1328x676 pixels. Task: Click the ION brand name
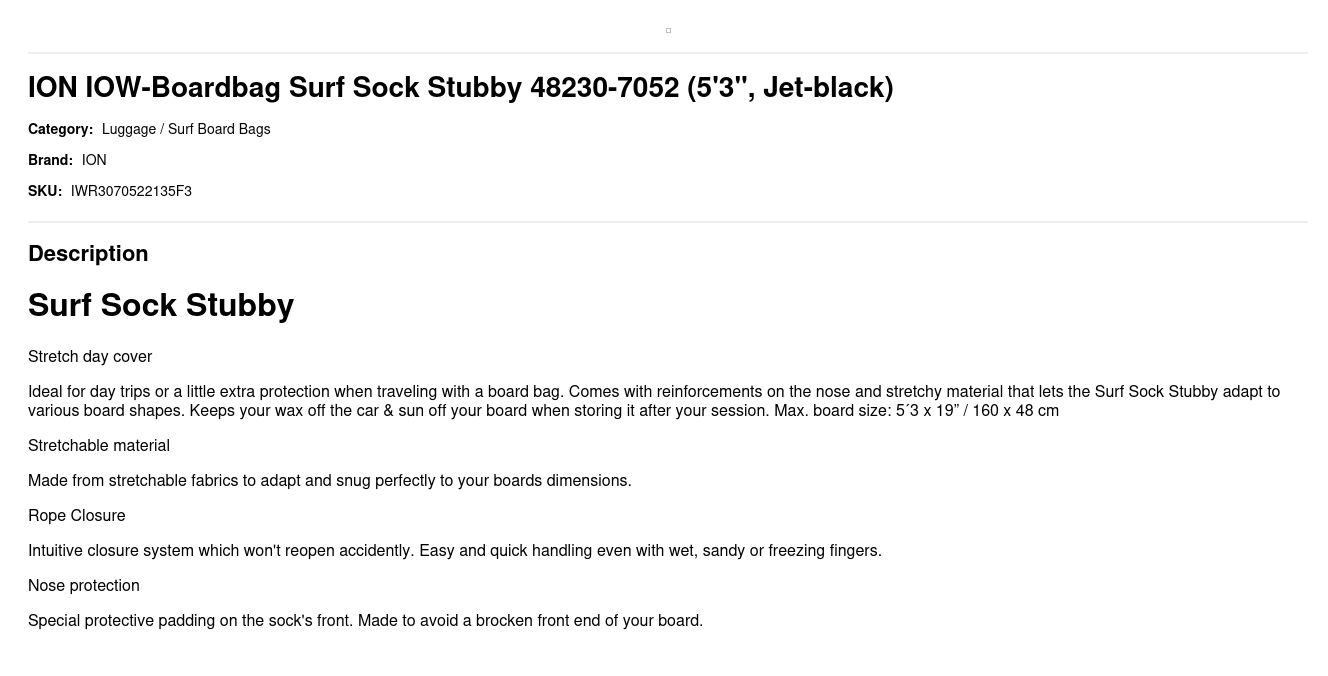94,160
